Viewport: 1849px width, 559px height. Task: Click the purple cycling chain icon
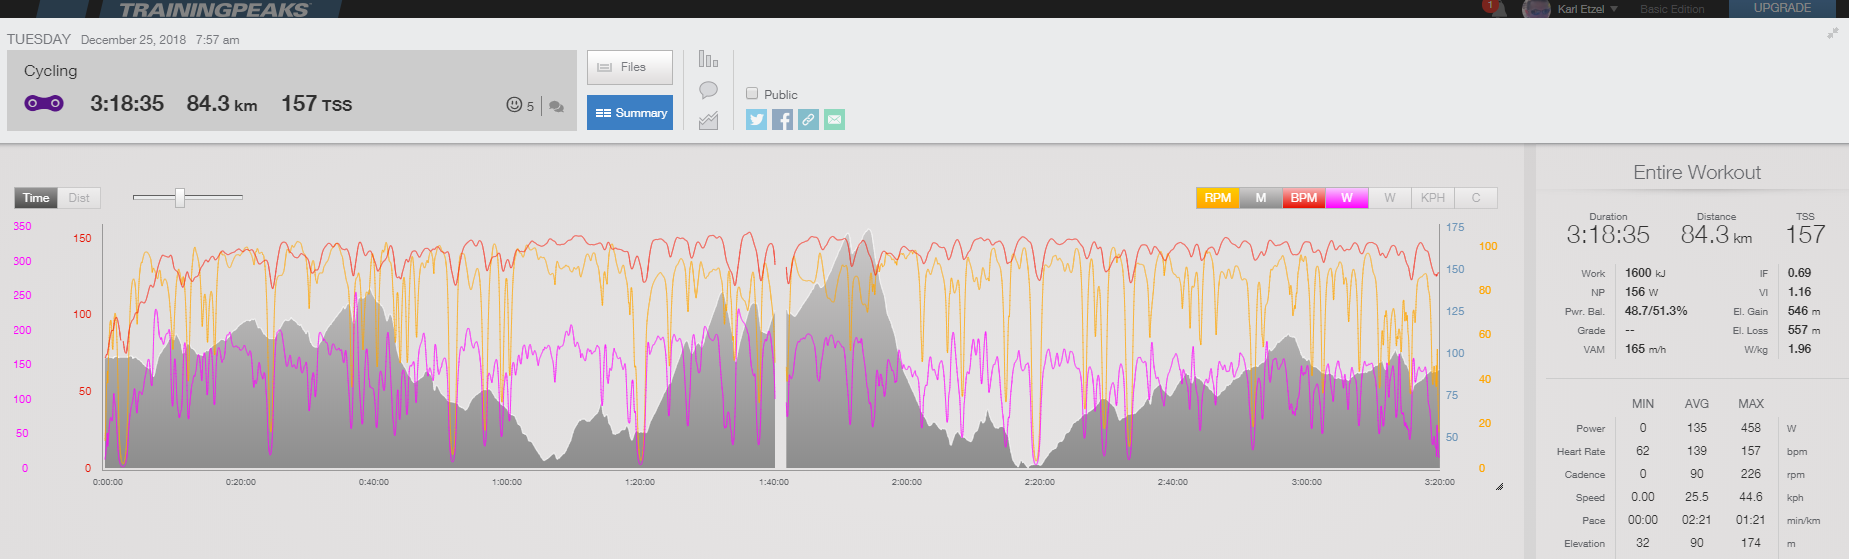pyautogui.click(x=44, y=103)
